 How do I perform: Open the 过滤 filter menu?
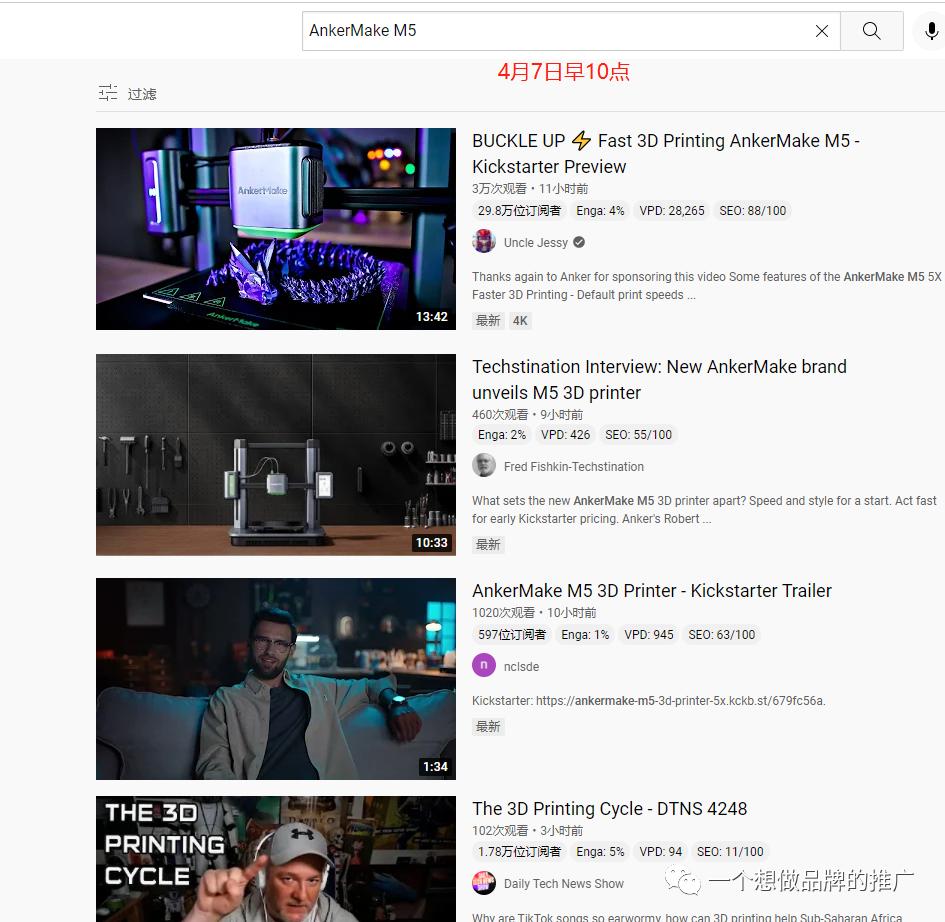[142, 93]
